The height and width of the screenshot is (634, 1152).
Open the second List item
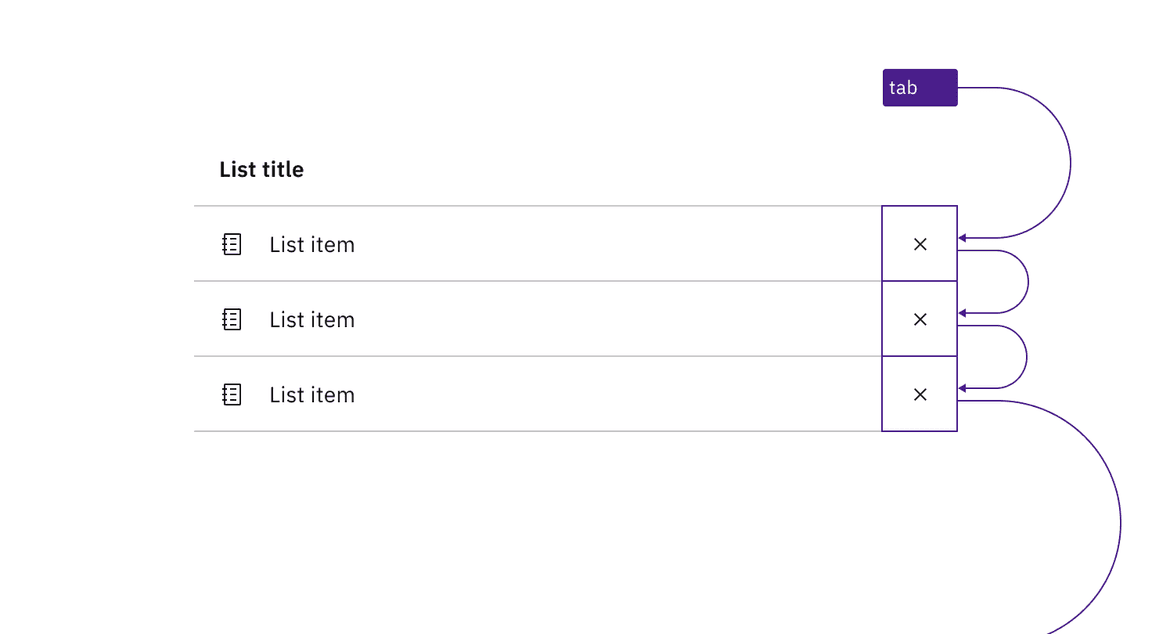[311, 319]
